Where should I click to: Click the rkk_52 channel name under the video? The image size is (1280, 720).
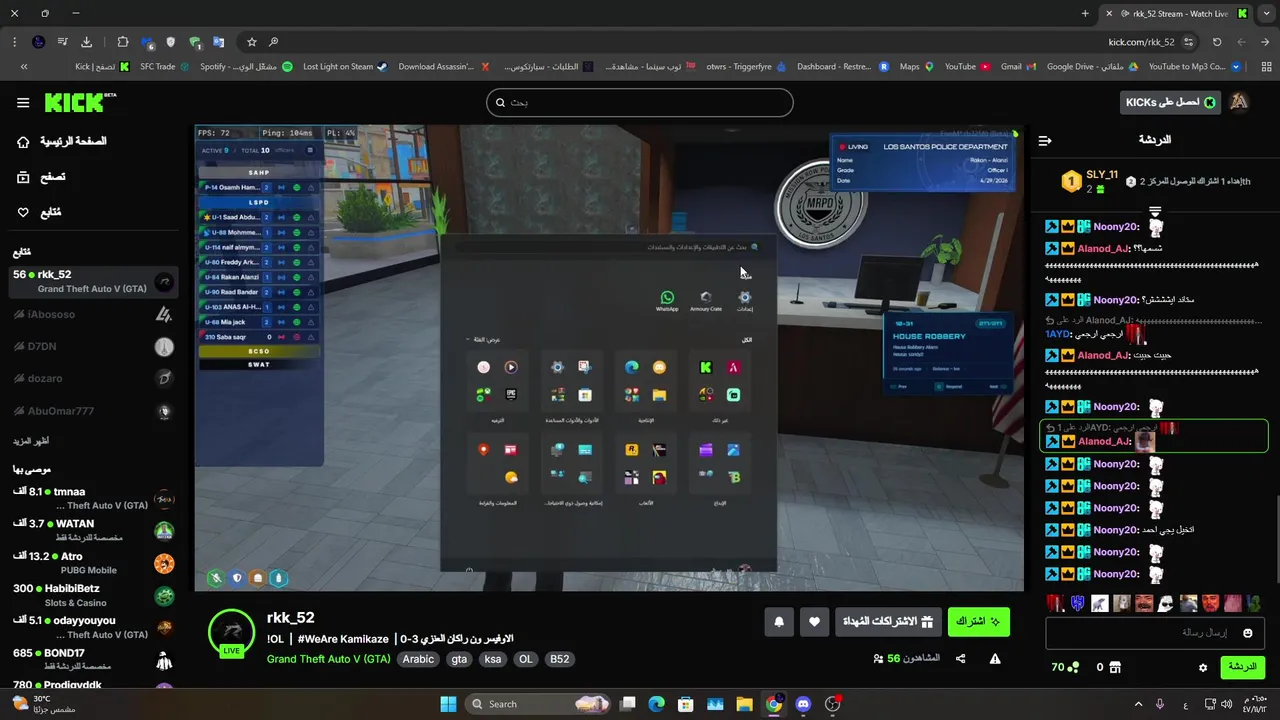coord(291,618)
